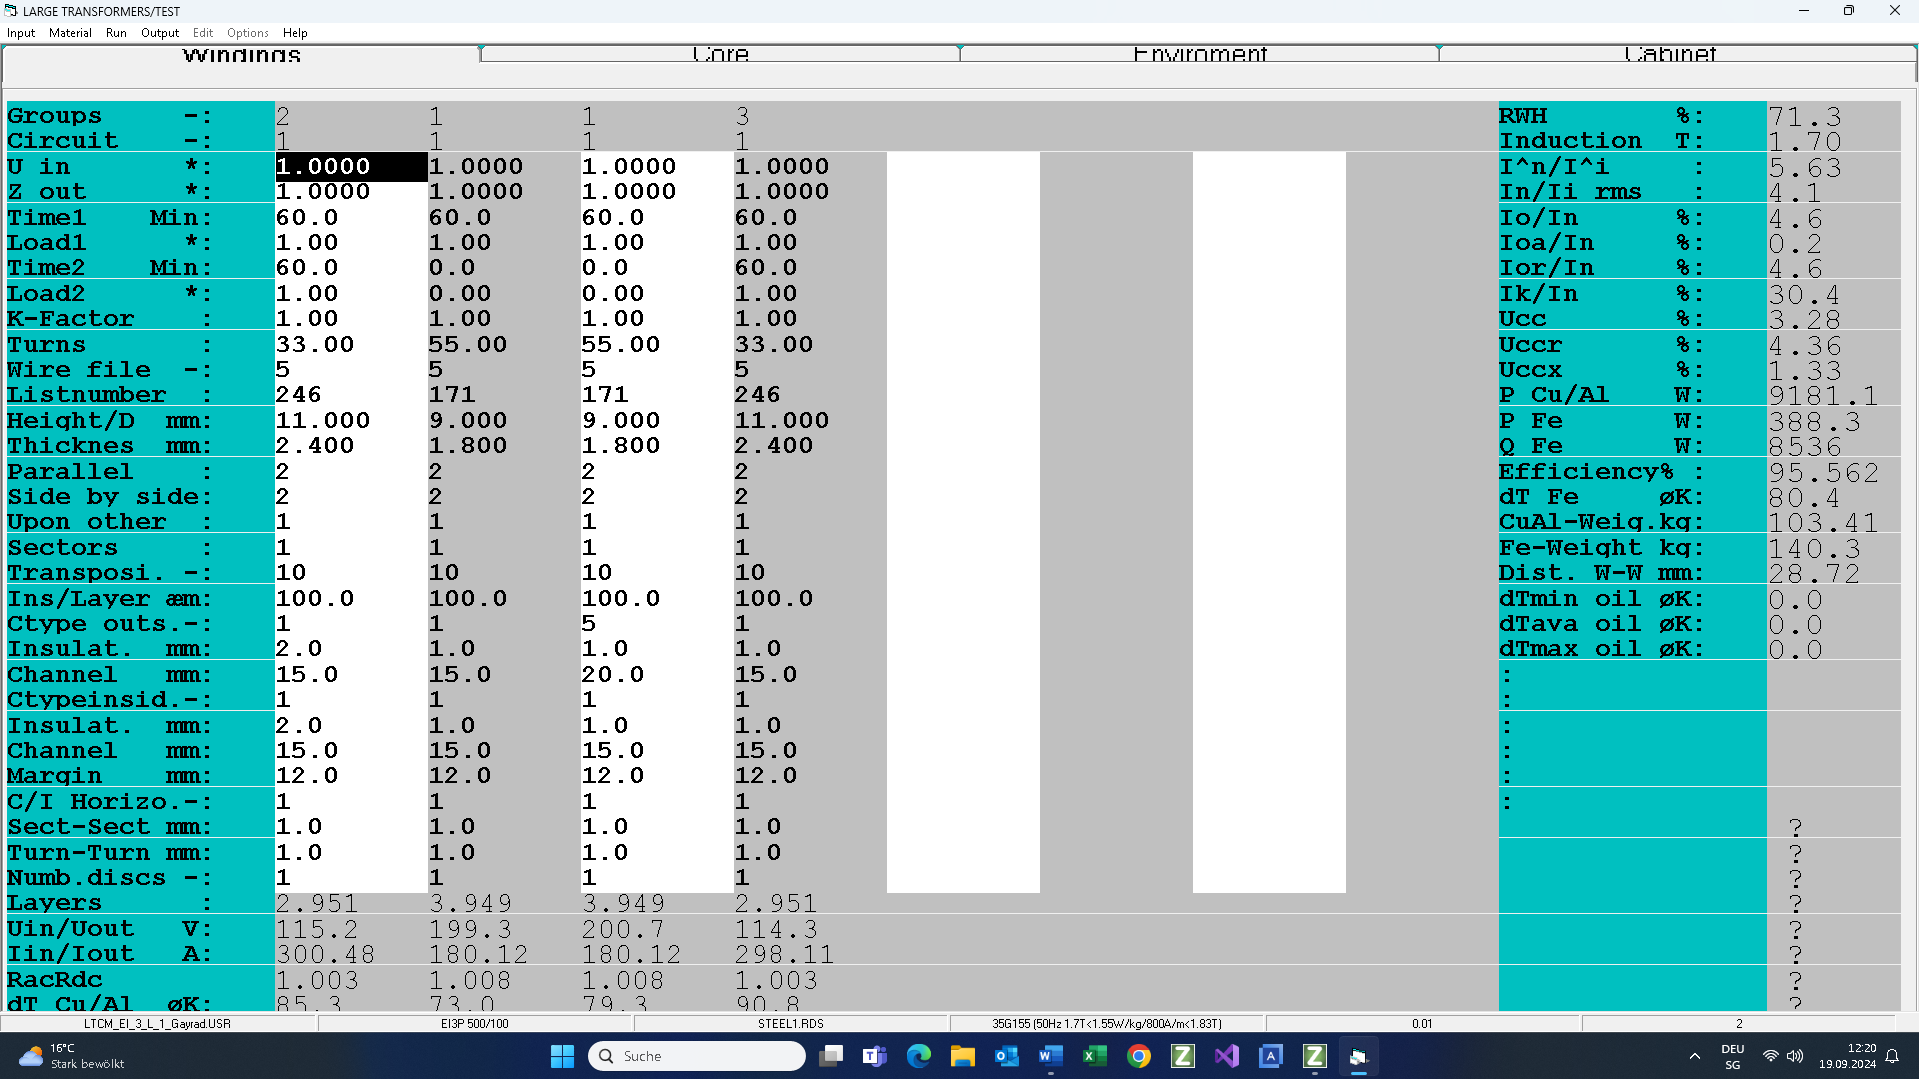Click the Ctype outs. cell with value 5
The height and width of the screenshot is (1079, 1919).
click(657, 623)
